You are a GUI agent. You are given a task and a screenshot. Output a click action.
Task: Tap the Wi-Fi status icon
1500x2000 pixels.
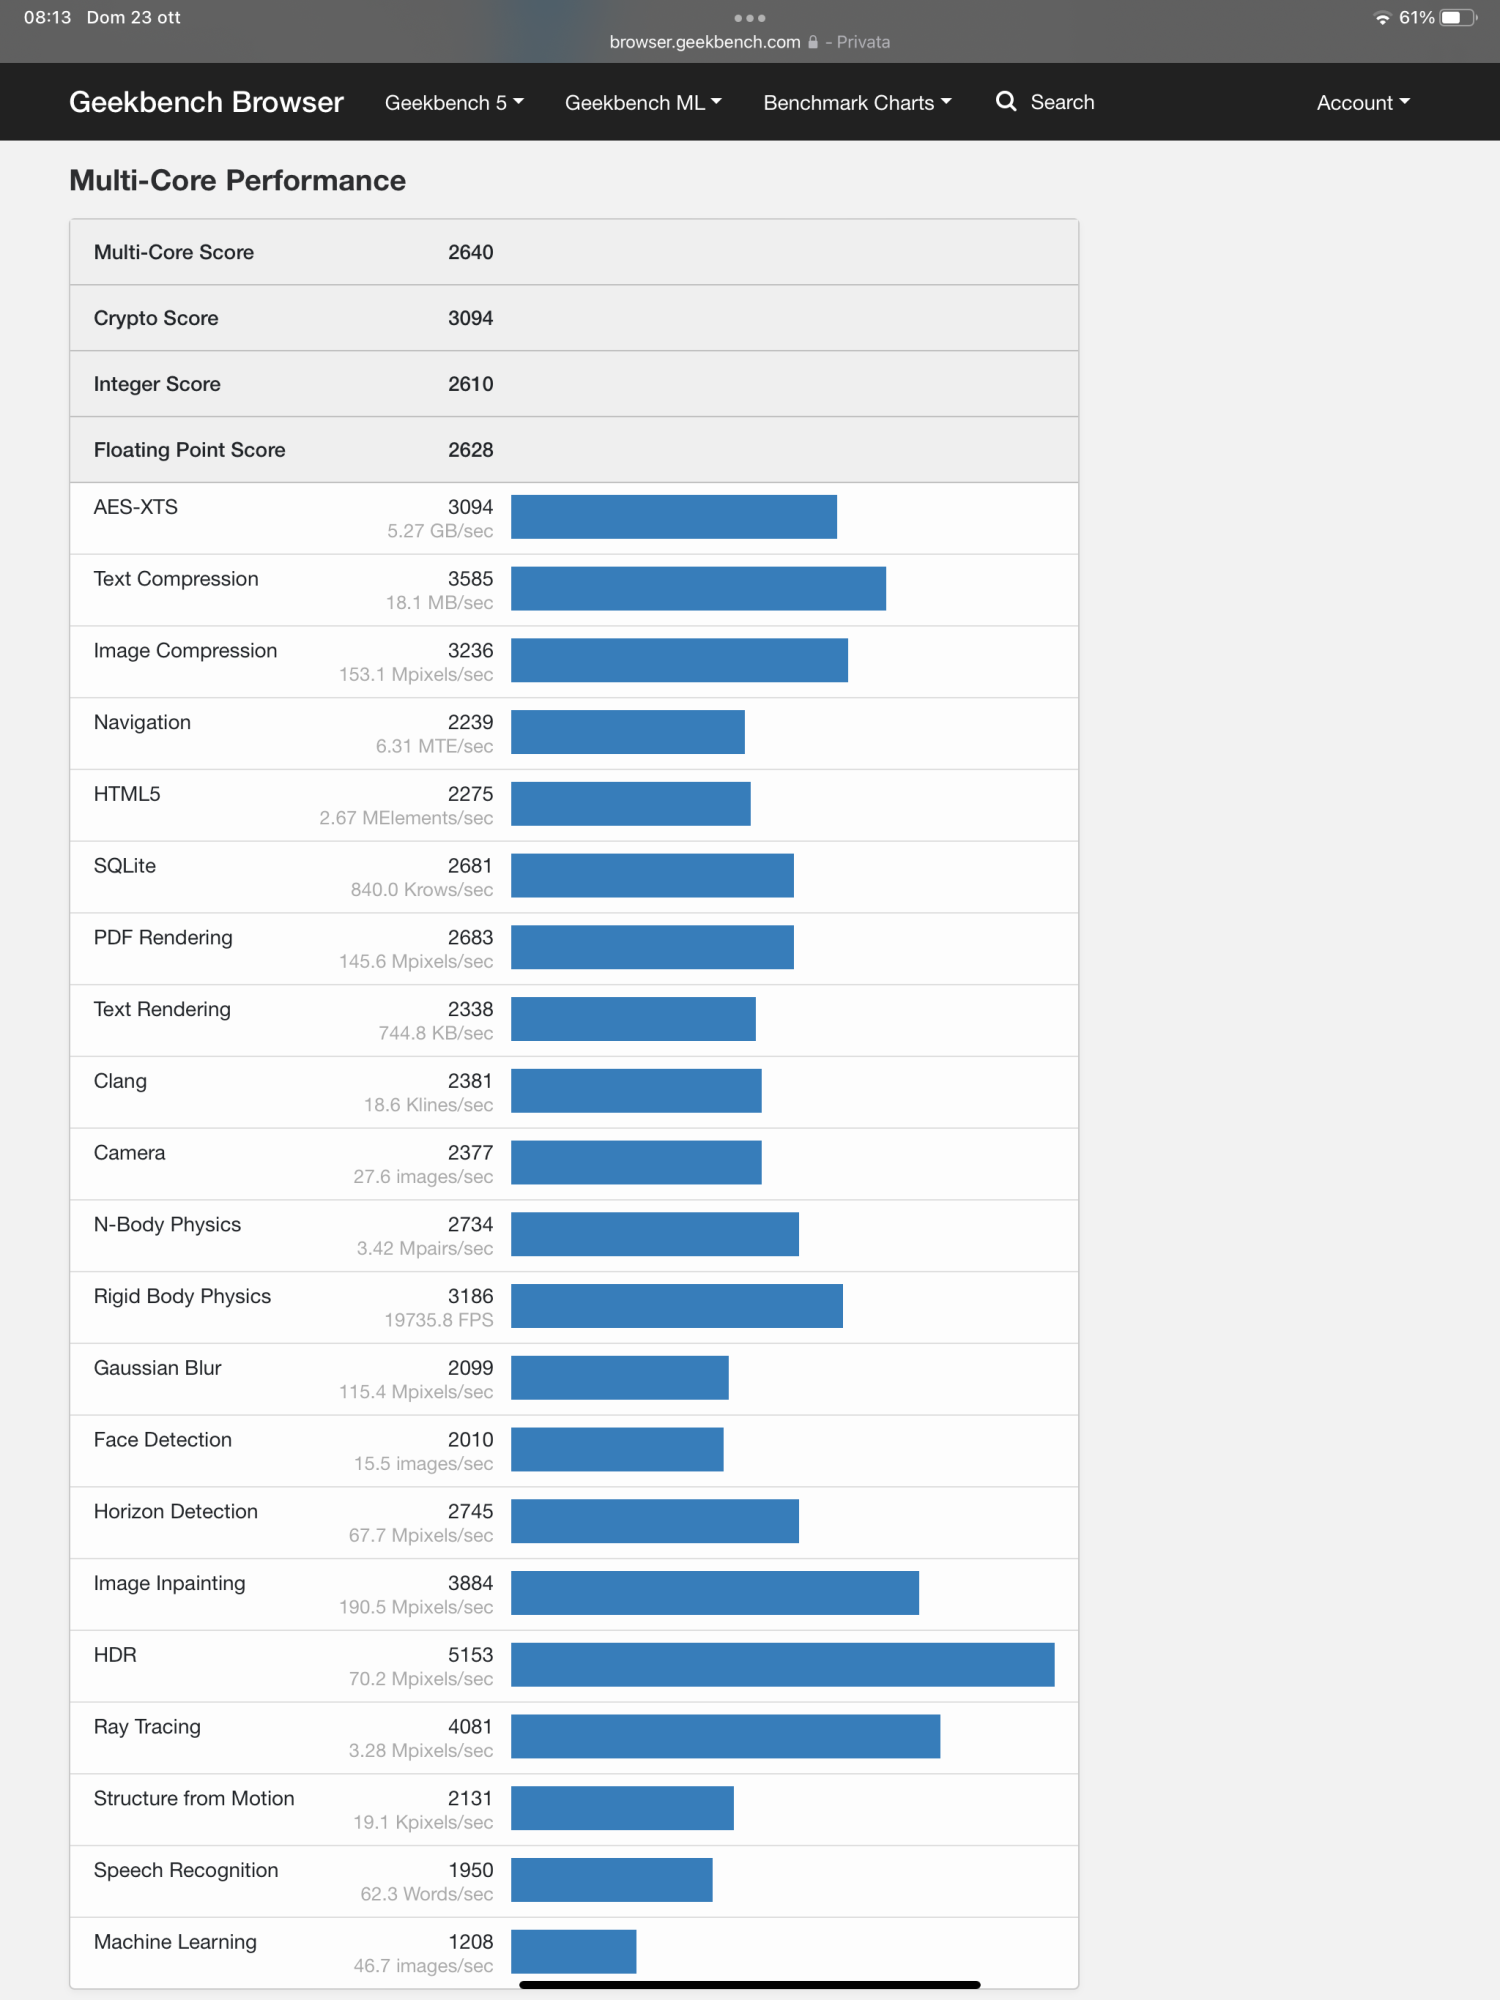(1382, 18)
